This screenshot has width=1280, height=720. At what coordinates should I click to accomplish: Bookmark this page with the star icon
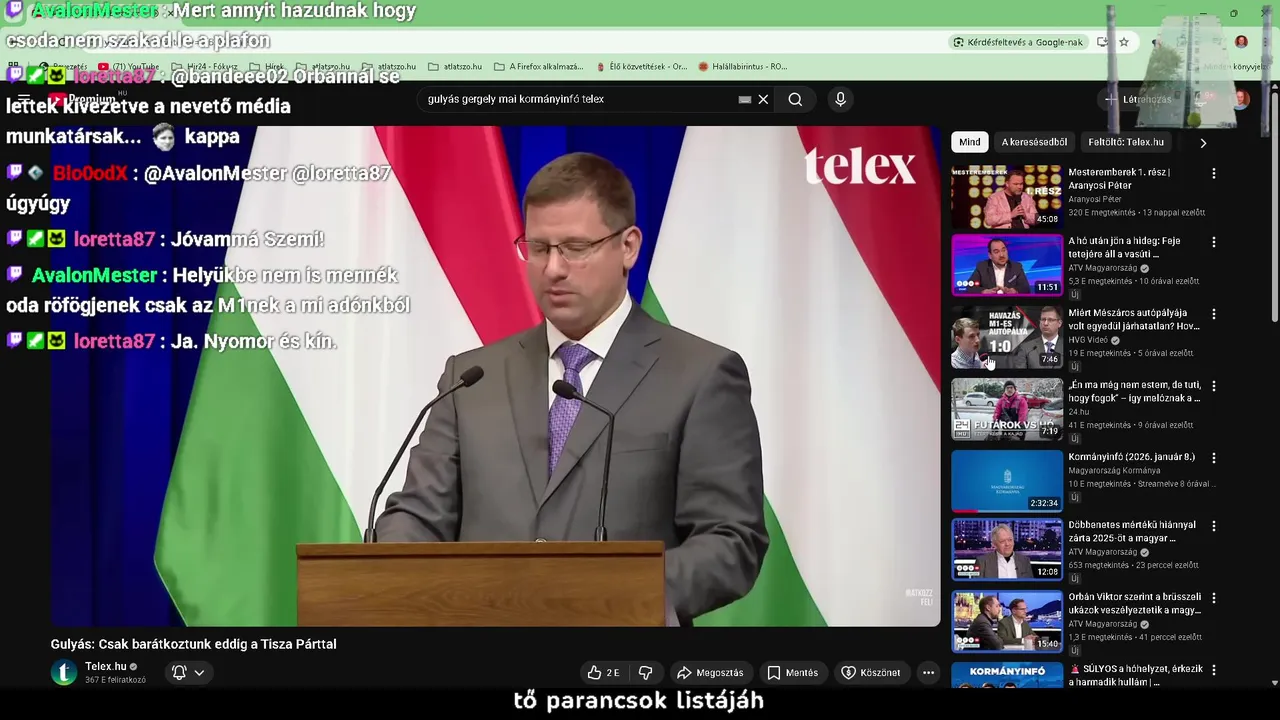1124,42
